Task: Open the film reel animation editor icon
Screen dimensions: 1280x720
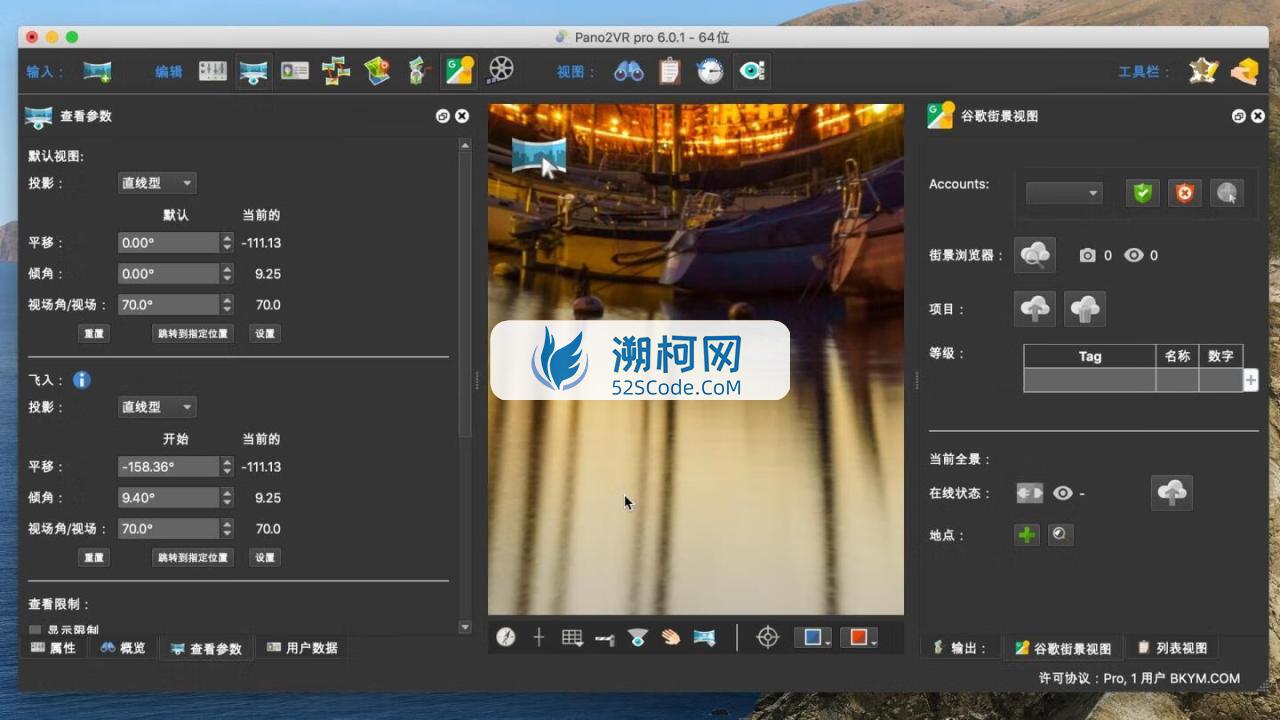Action: [x=501, y=70]
